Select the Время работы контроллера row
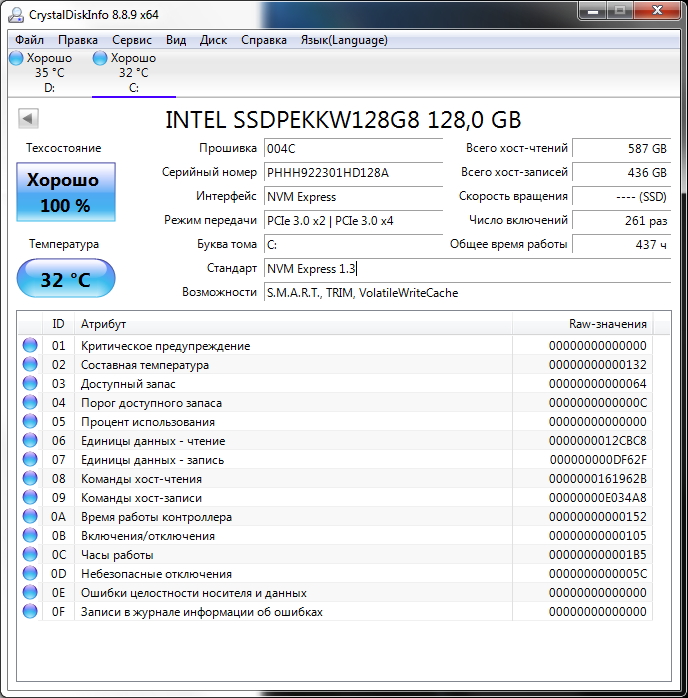688x698 pixels. coord(335,516)
